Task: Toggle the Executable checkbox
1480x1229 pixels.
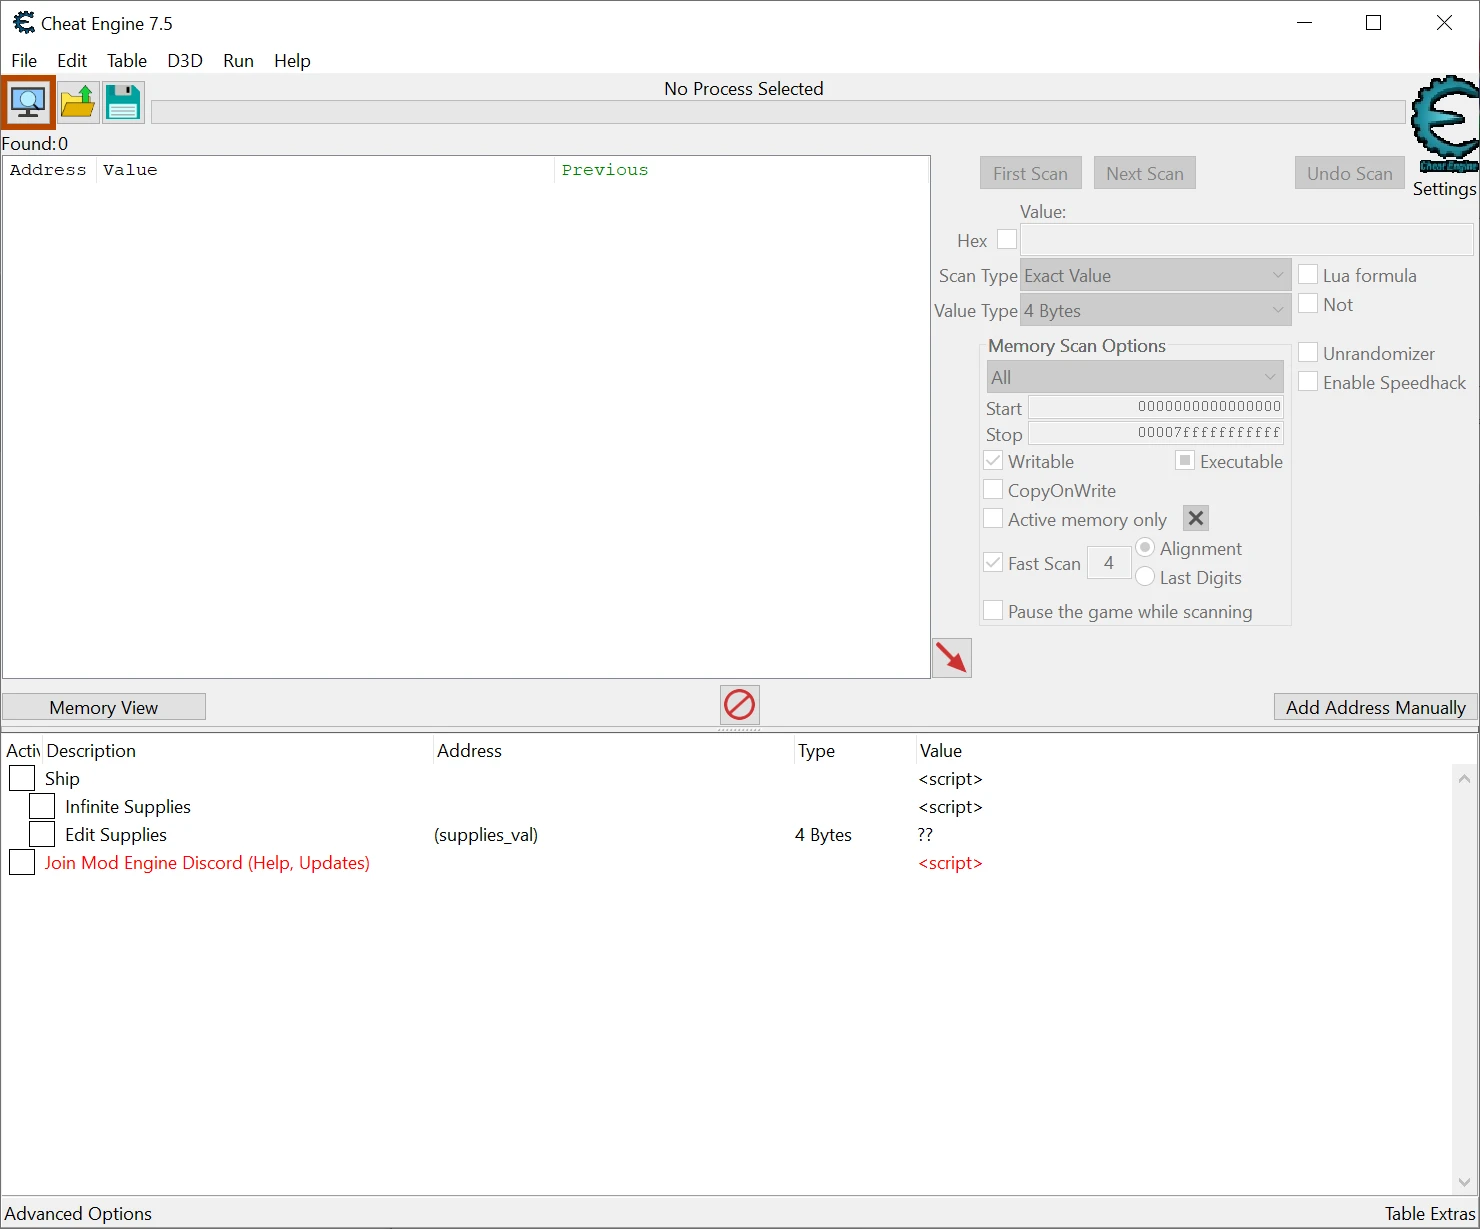Action: [1185, 460]
